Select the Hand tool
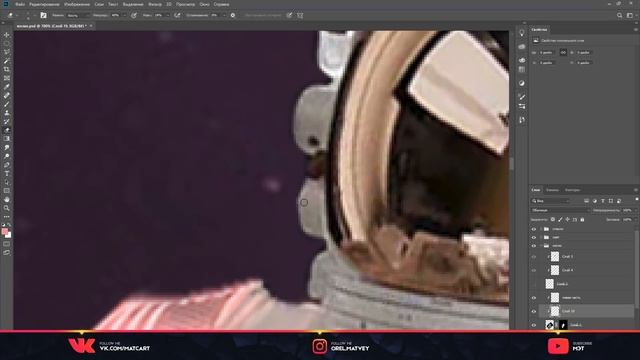This screenshot has height=360, width=640. (x=7, y=200)
